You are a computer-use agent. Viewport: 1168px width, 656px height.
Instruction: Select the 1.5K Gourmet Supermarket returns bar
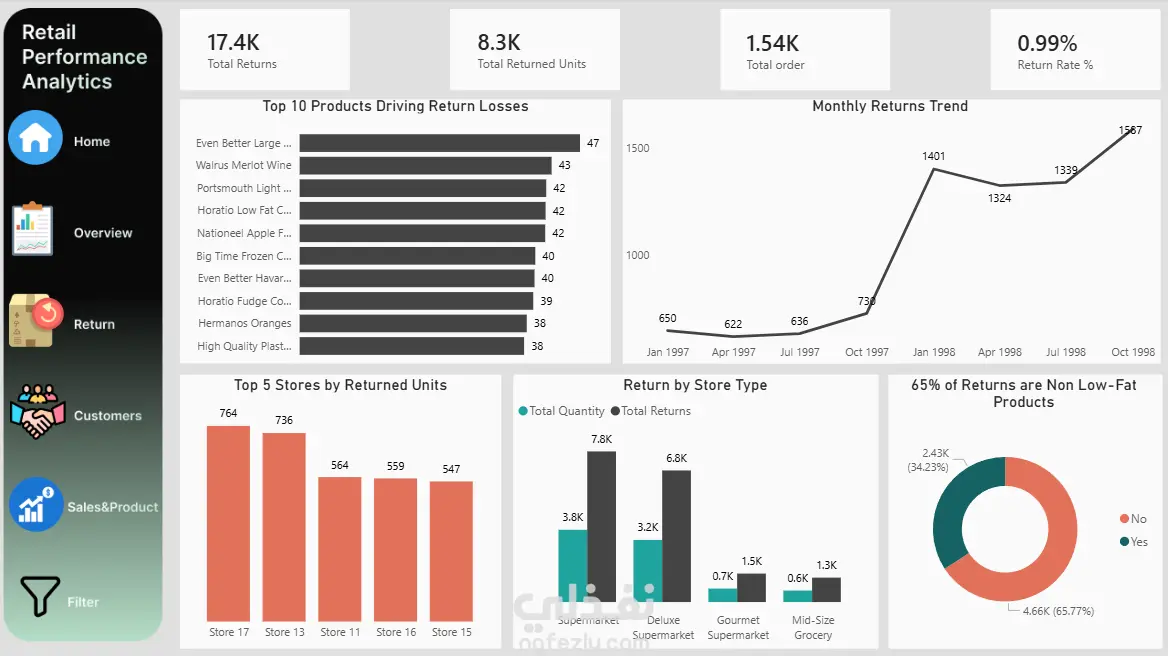(x=752, y=587)
